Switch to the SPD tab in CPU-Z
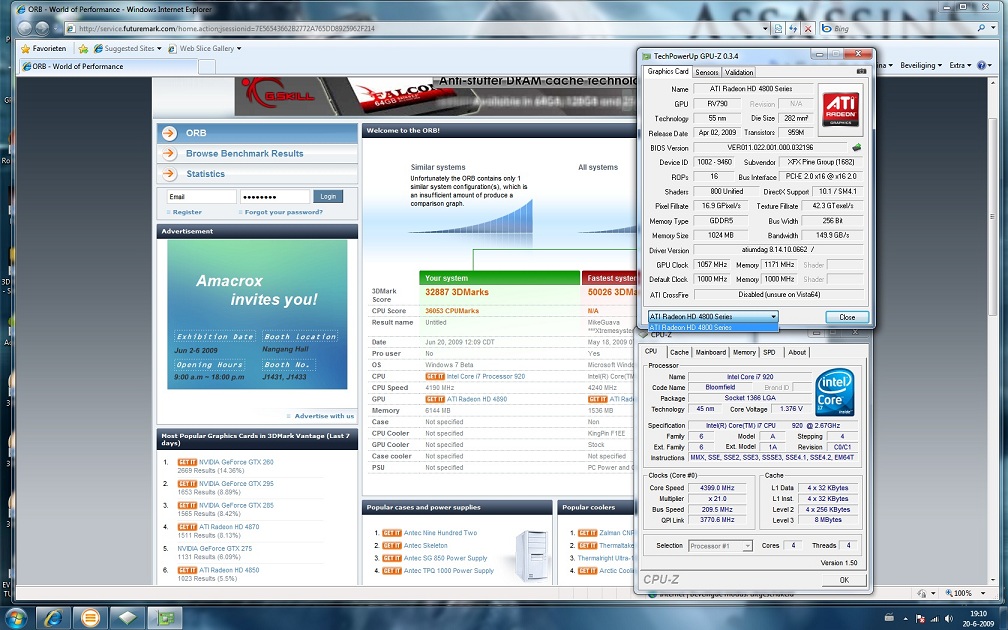This screenshot has height=630, width=1008. point(770,352)
